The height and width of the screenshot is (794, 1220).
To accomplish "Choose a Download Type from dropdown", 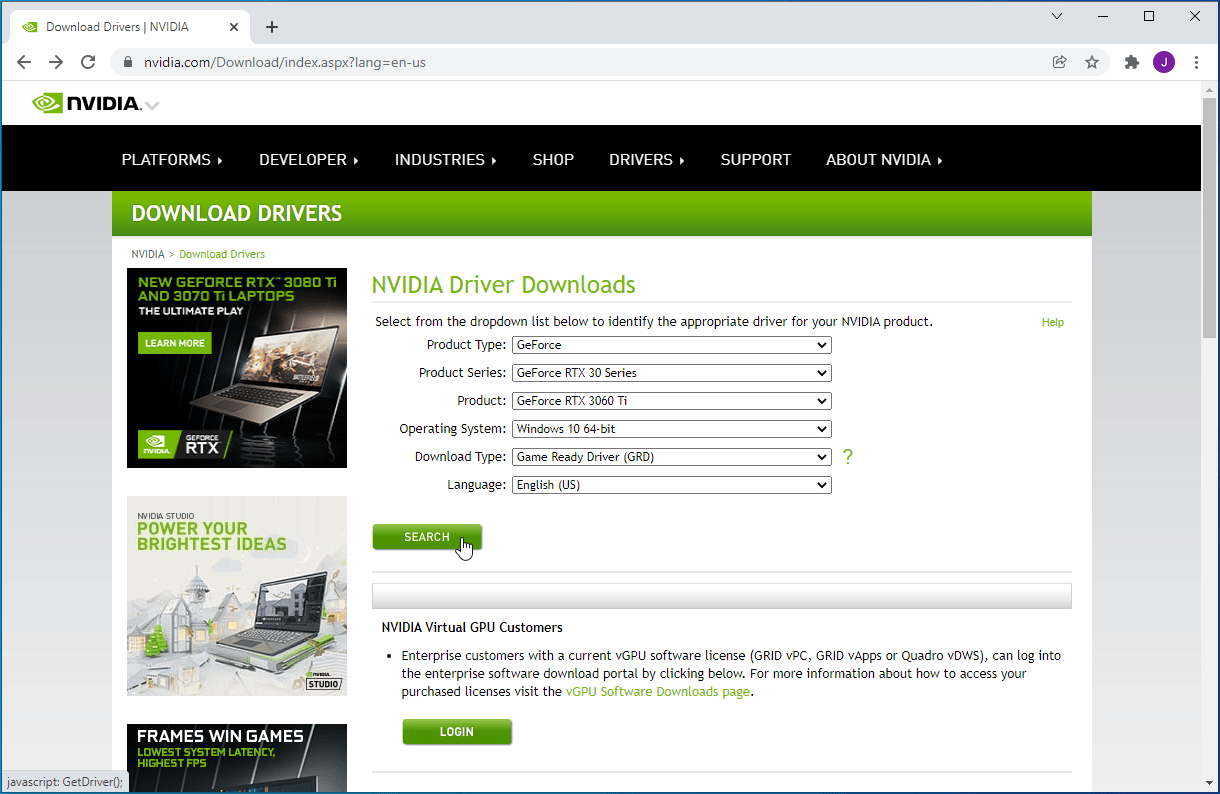I will (x=671, y=457).
